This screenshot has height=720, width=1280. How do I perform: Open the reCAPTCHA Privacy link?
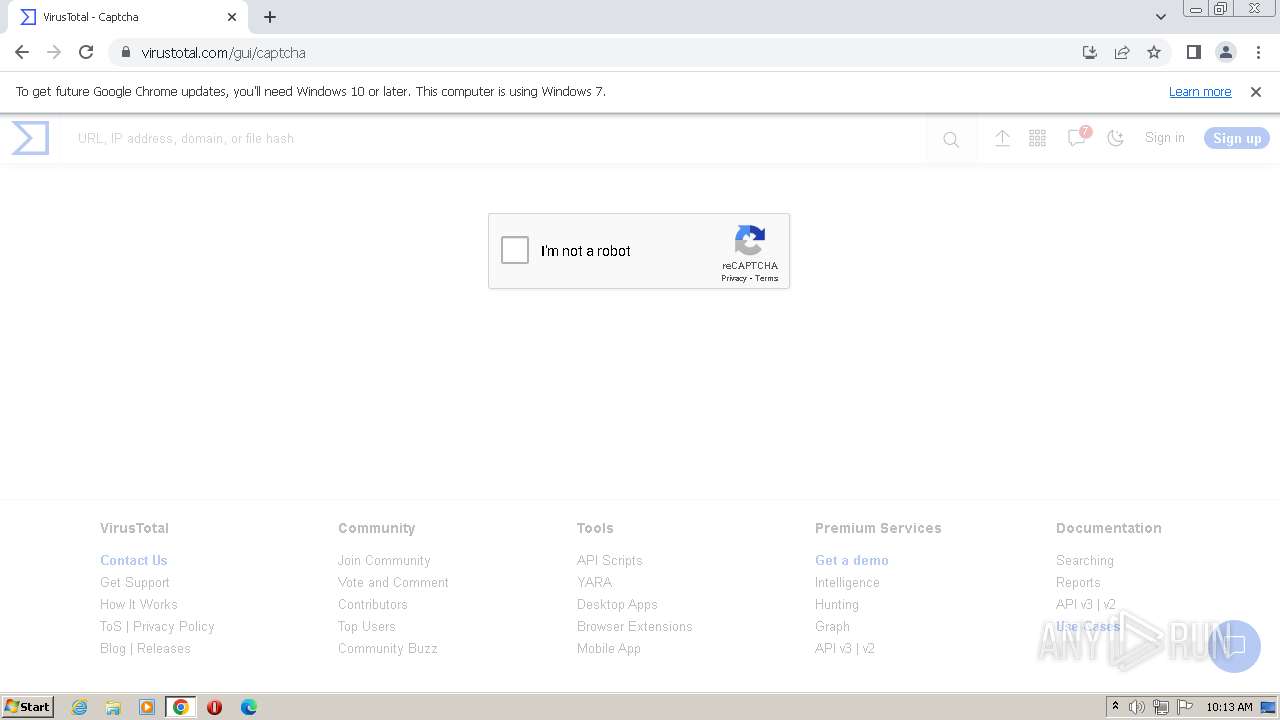[x=734, y=278]
